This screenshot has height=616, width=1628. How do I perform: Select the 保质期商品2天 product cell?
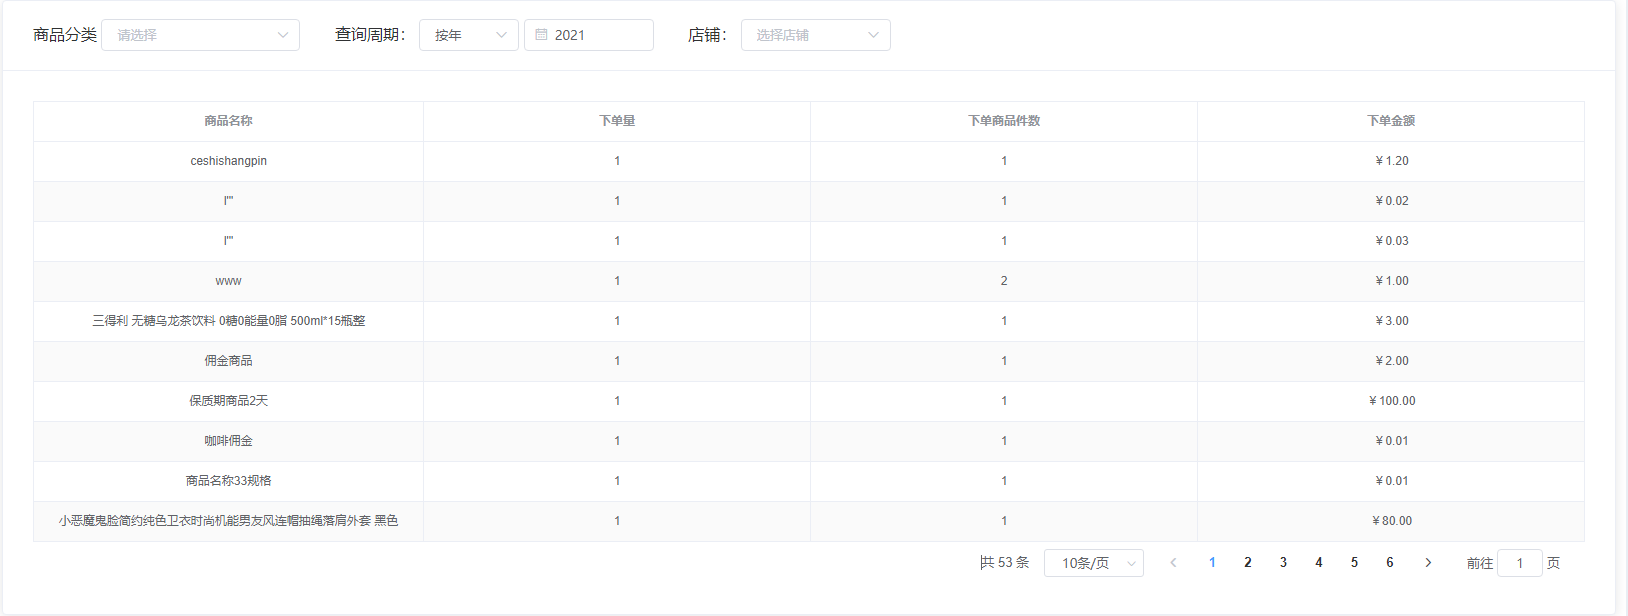tap(228, 401)
